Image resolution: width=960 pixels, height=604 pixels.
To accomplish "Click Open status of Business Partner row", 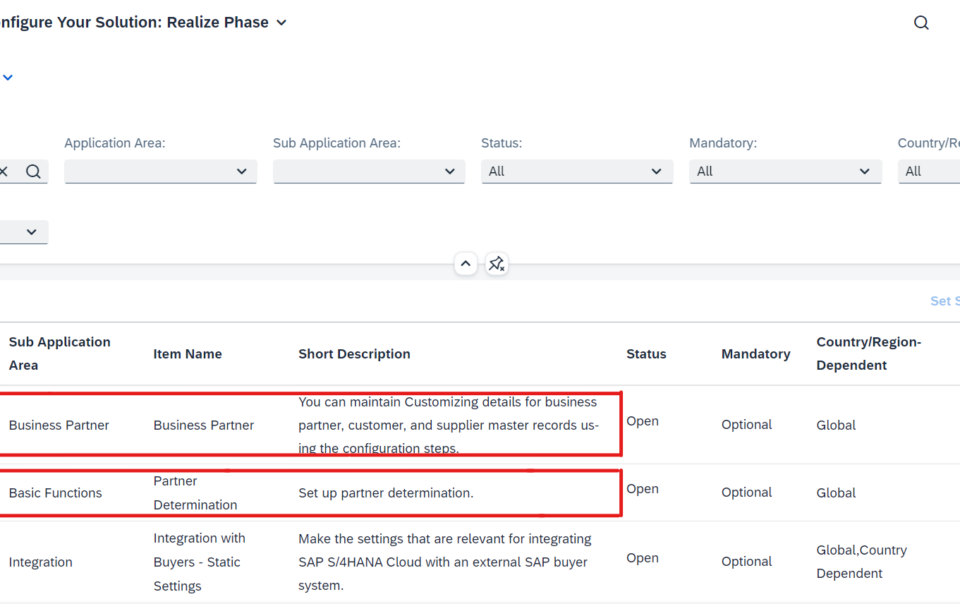I will point(642,422).
